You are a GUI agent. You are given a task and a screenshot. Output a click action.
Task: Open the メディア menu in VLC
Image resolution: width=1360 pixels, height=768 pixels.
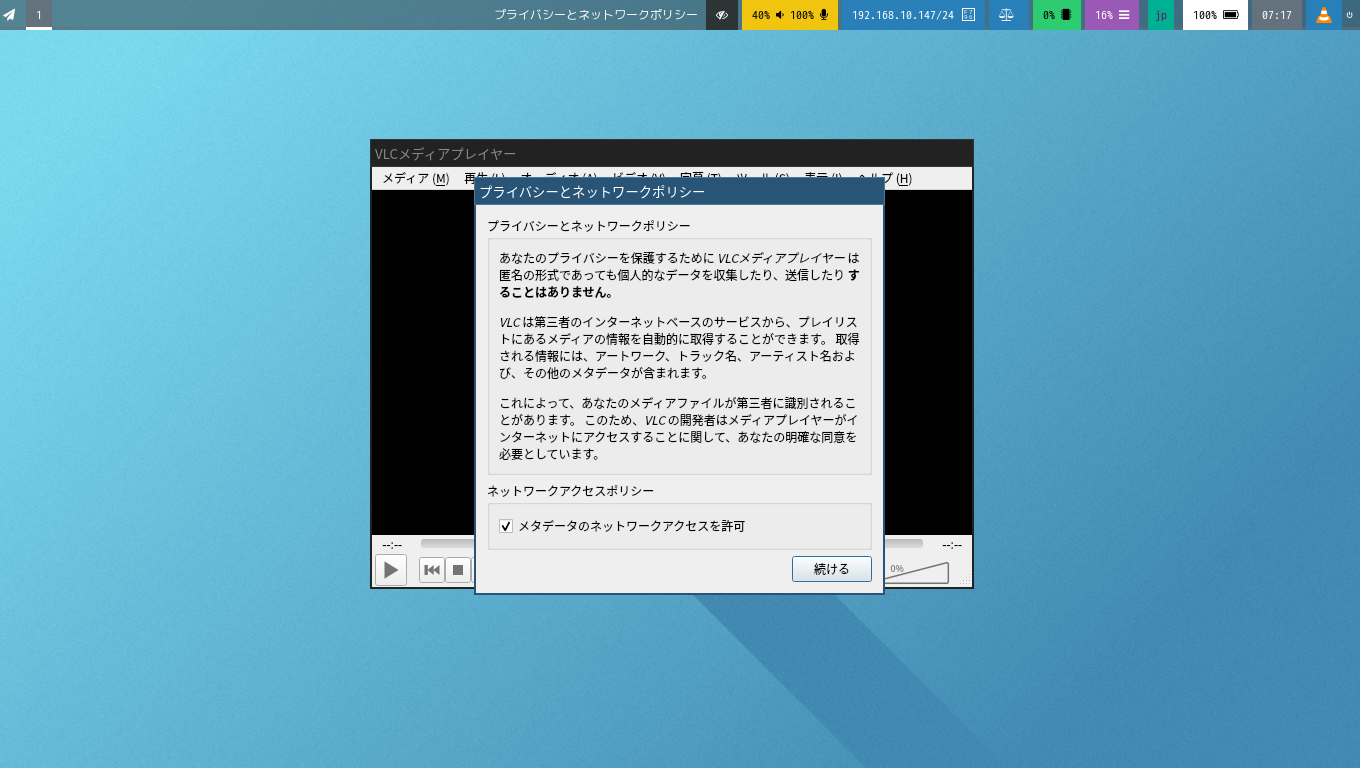coord(415,179)
